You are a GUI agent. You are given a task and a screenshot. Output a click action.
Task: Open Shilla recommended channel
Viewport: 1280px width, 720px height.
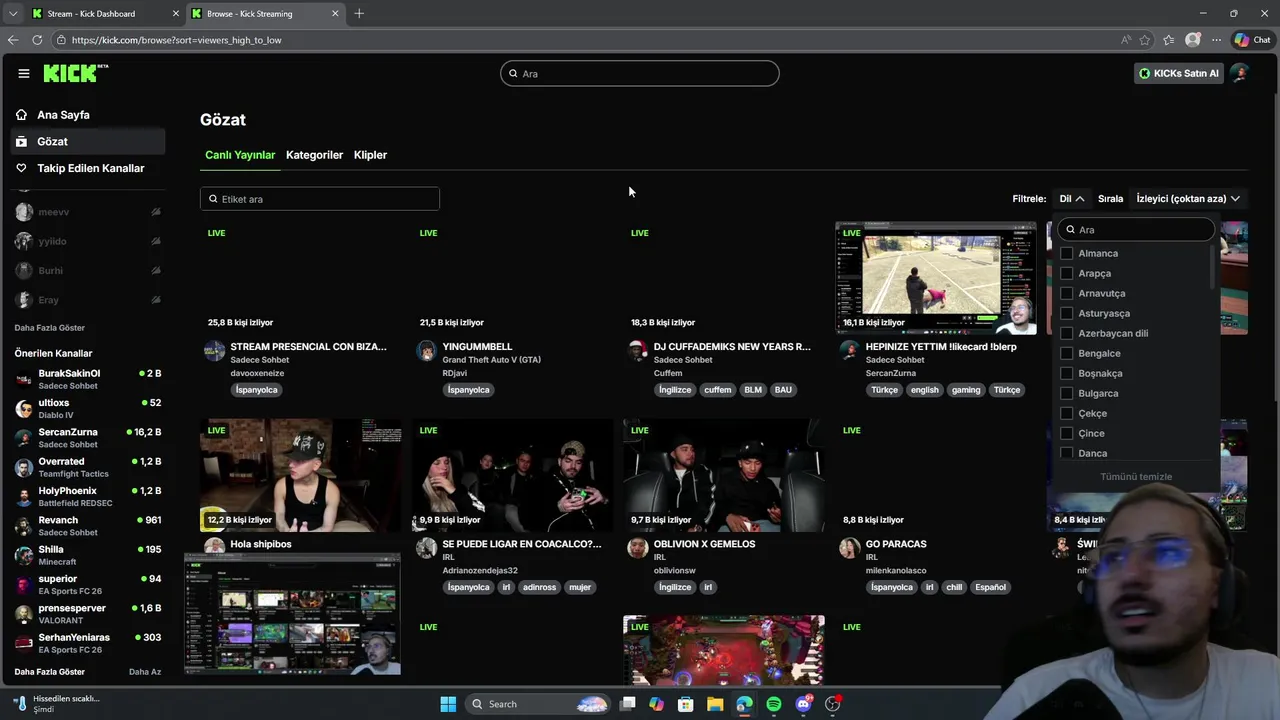[x=88, y=555]
